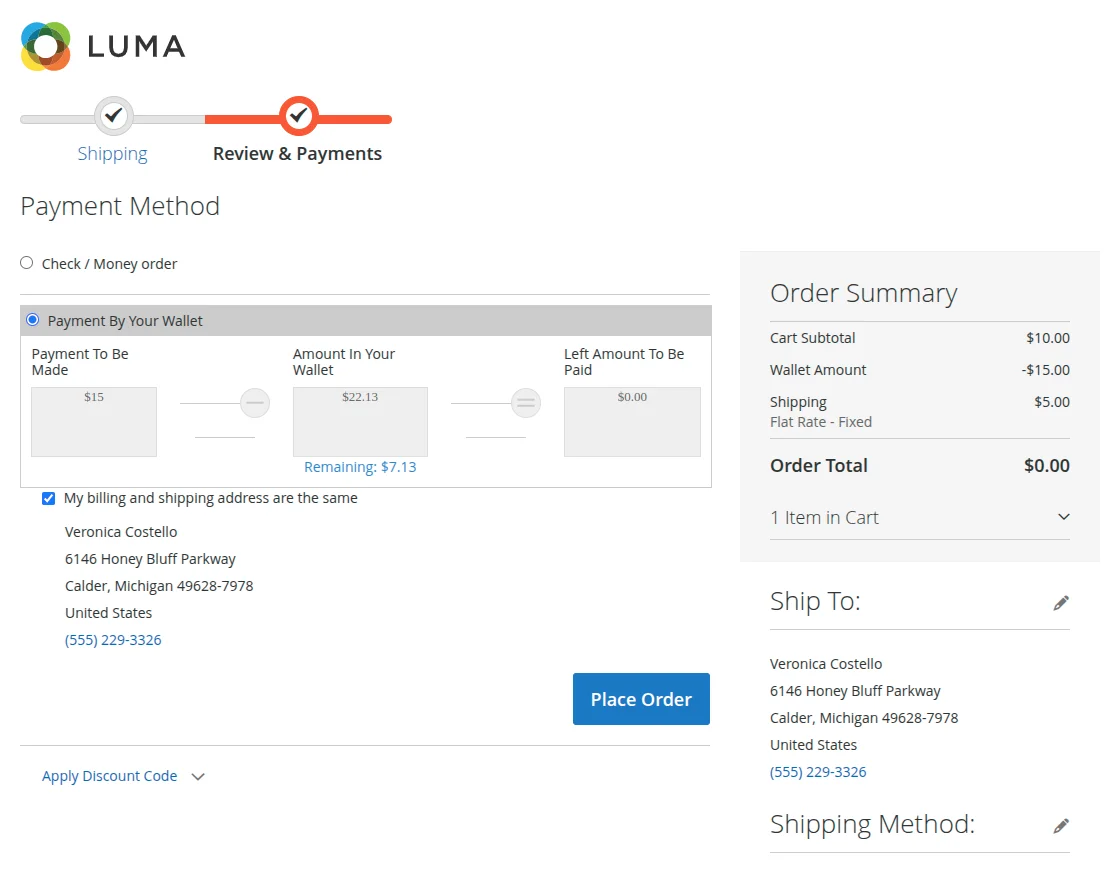Viewport: 1120px width, 880px height.
Task: Click the Luma logo icon
Action: pos(46,46)
